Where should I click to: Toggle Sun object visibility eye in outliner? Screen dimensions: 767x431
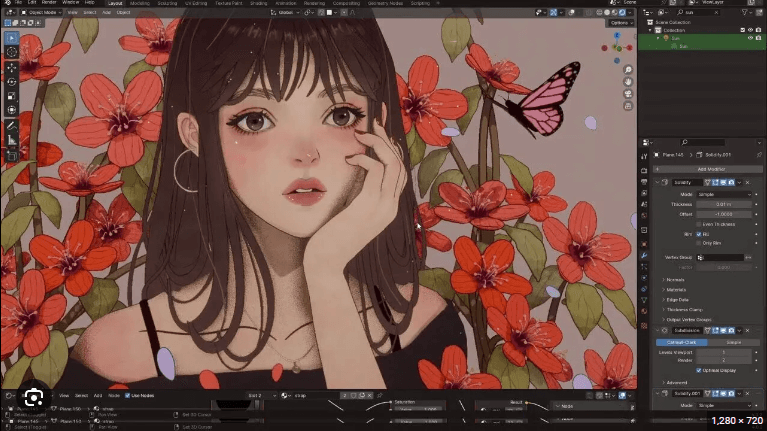point(750,38)
